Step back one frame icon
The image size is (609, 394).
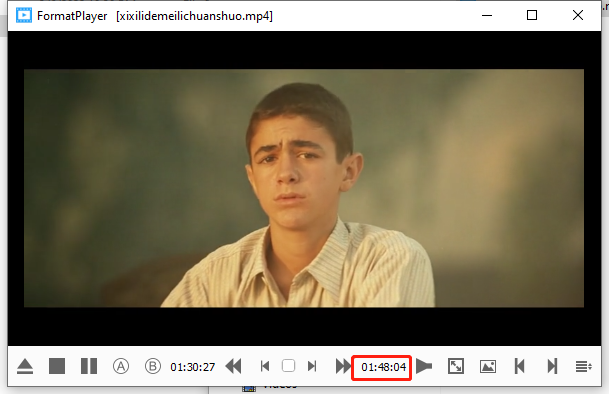(265, 366)
